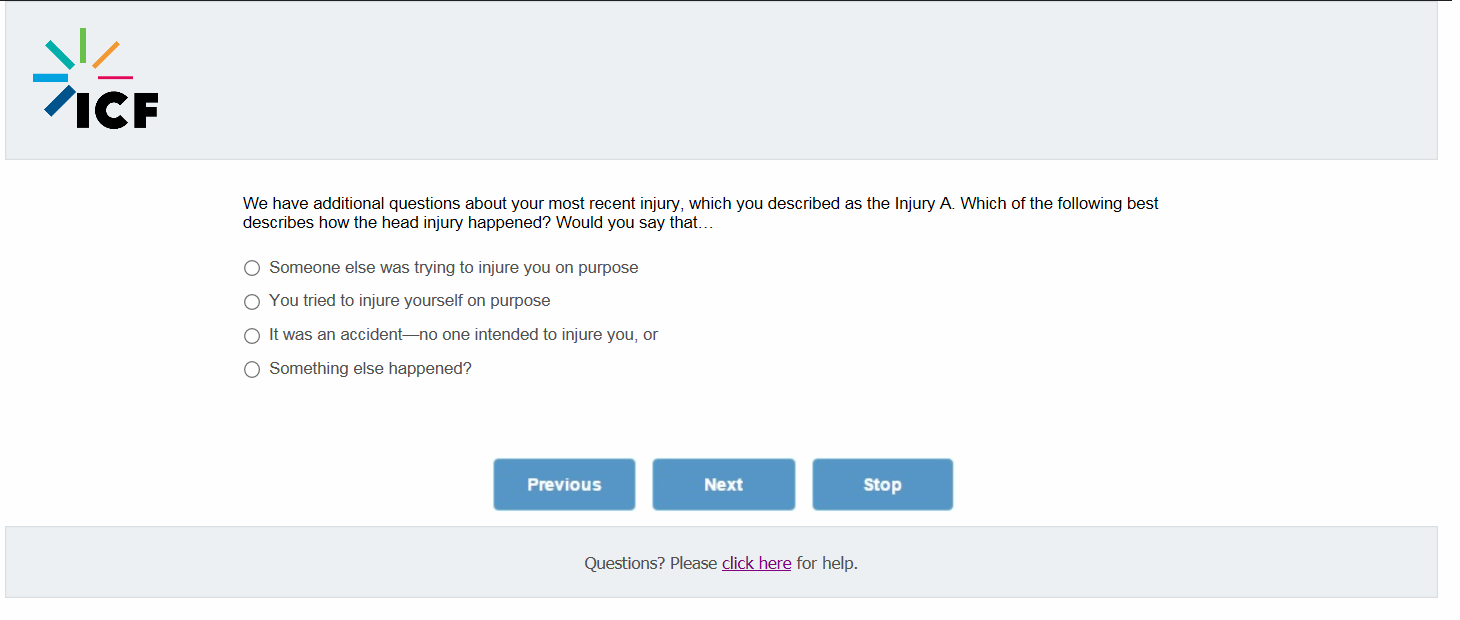Screen dimensions: 1460x620
Task: Click the 'describes how the head injury happened' line
Action: [x=478, y=223]
